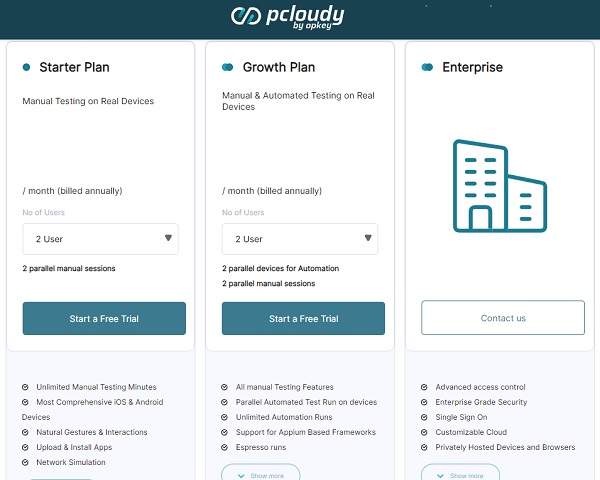
Task: Click the checkmark beside Advanced access control
Action: pyautogui.click(x=424, y=387)
